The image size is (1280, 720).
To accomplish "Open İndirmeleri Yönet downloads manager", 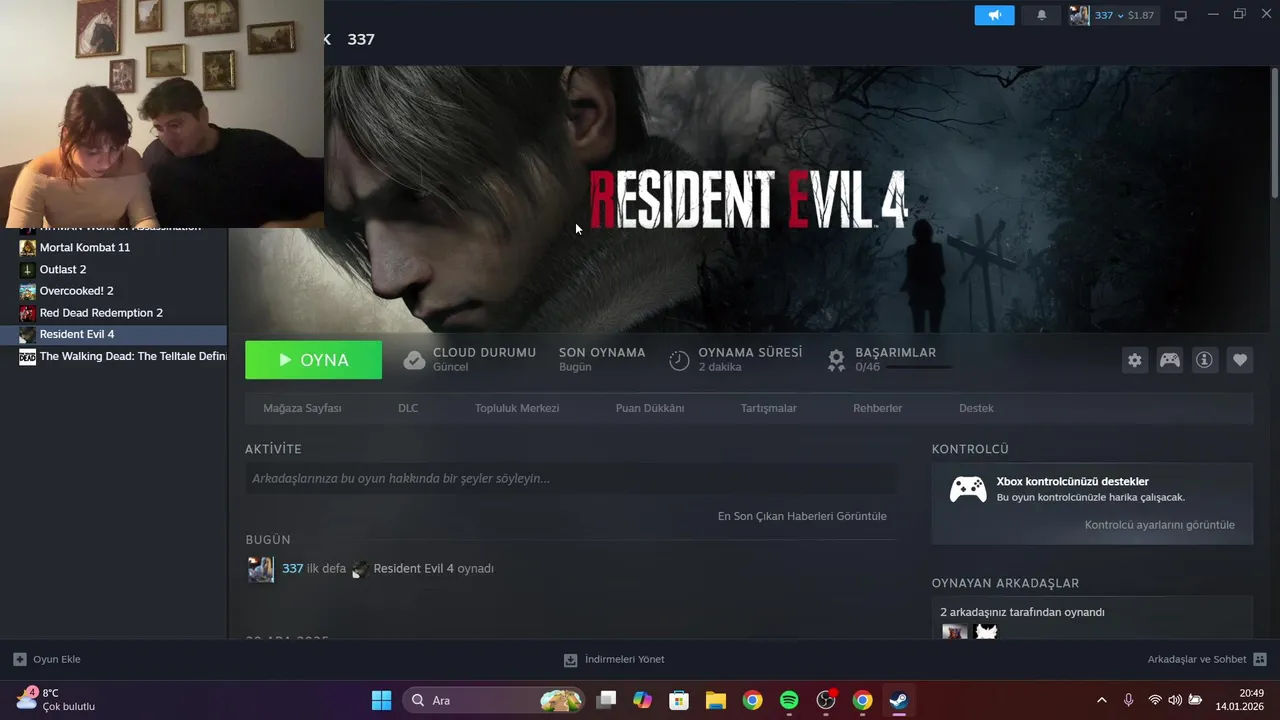I will point(614,659).
